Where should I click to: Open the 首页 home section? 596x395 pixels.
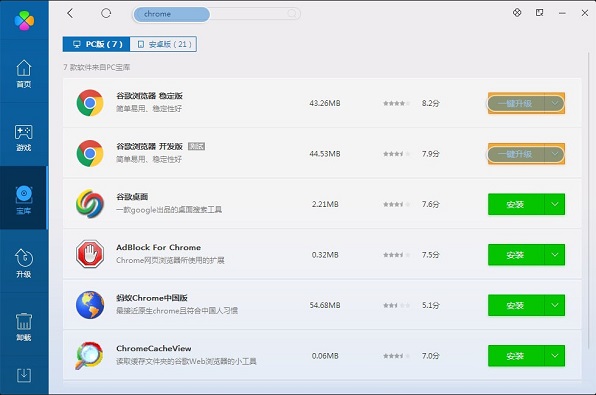tap(24, 74)
